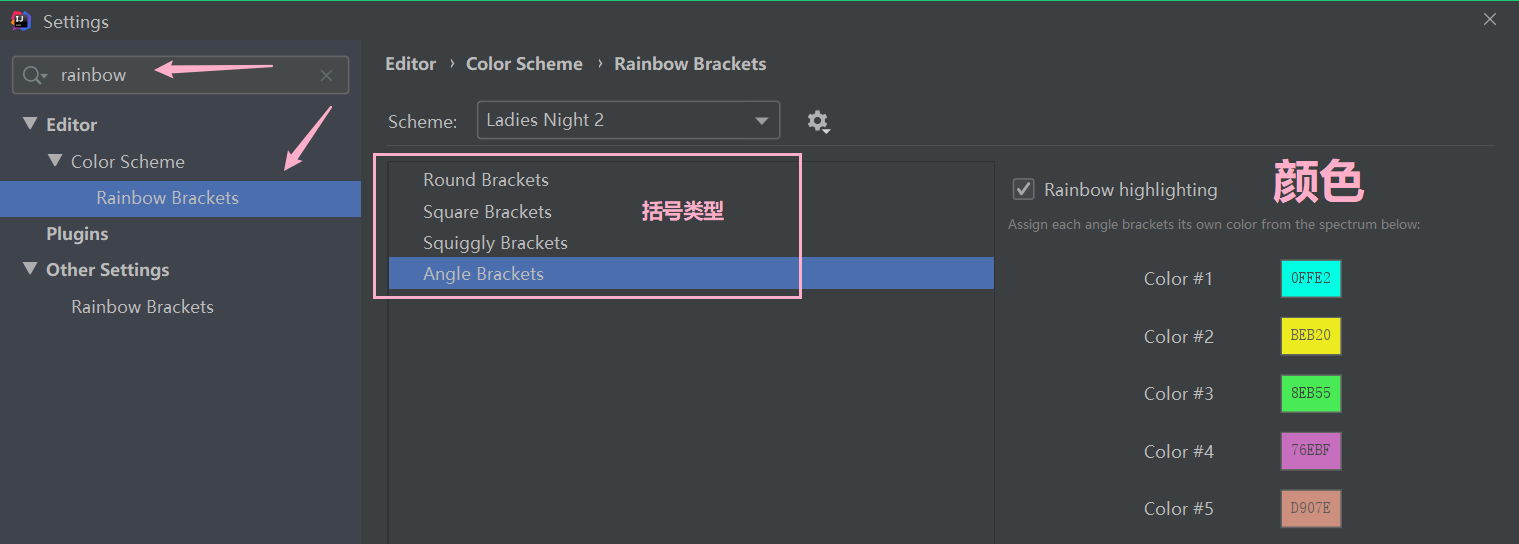This screenshot has height=544, width=1519.
Task: Collapse the Editor tree node
Action: coord(29,125)
